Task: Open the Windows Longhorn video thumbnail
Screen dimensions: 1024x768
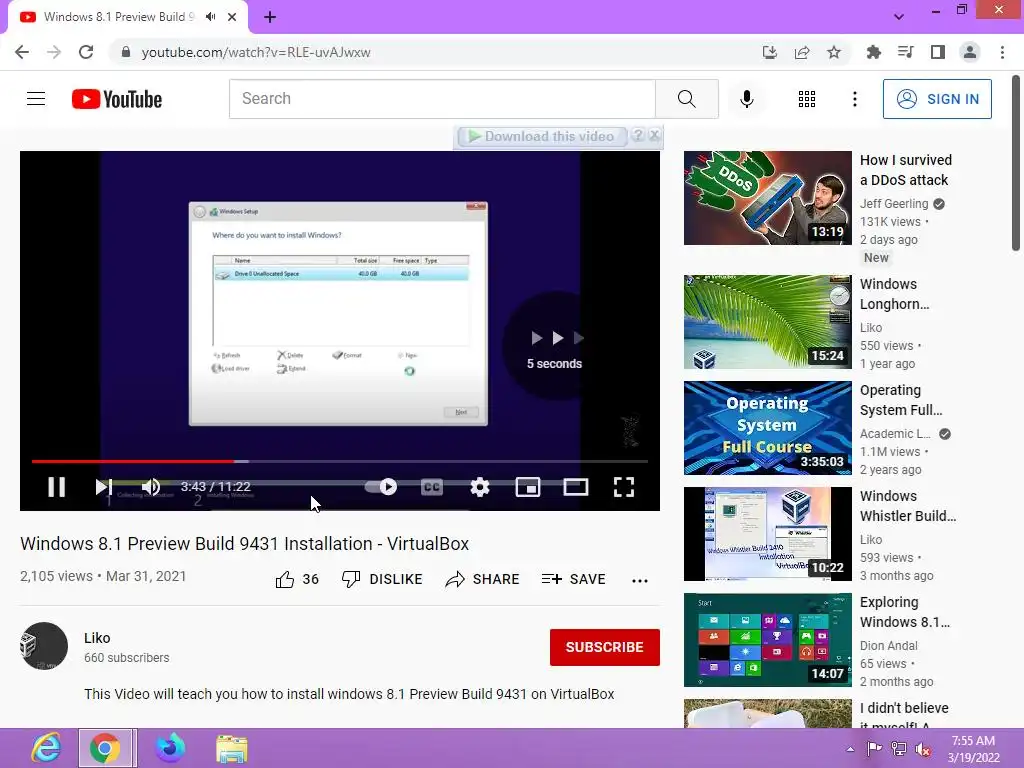Action: pos(767,322)
